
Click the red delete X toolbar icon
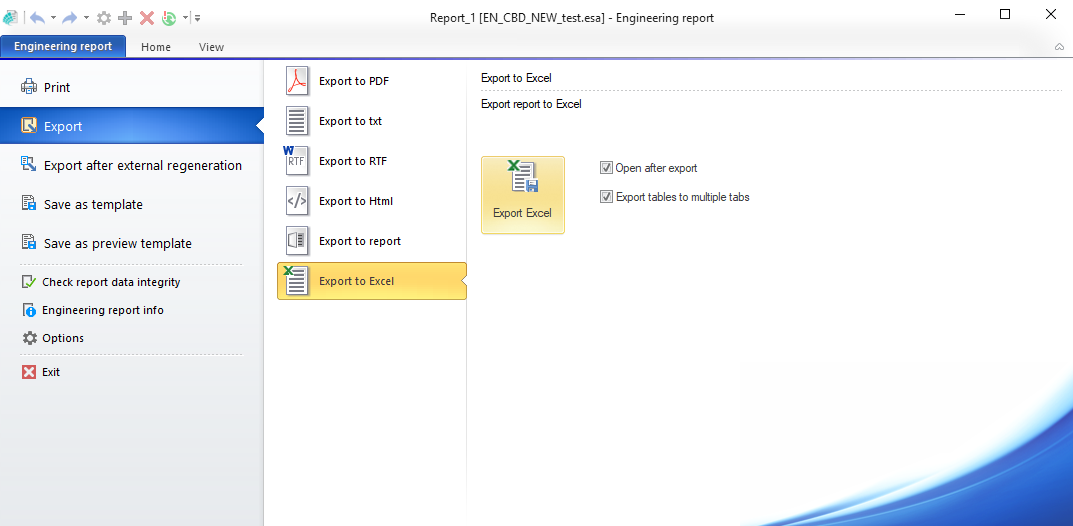[146, 18]
